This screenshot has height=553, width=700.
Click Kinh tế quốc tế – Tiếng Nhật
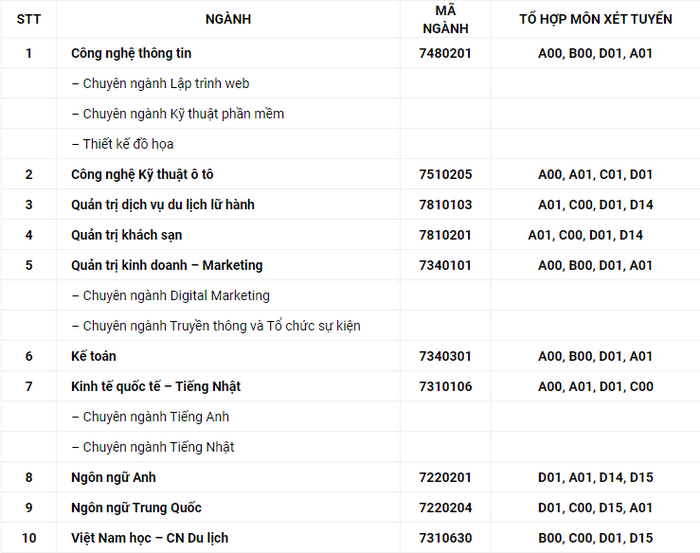[x=155, y=387]
